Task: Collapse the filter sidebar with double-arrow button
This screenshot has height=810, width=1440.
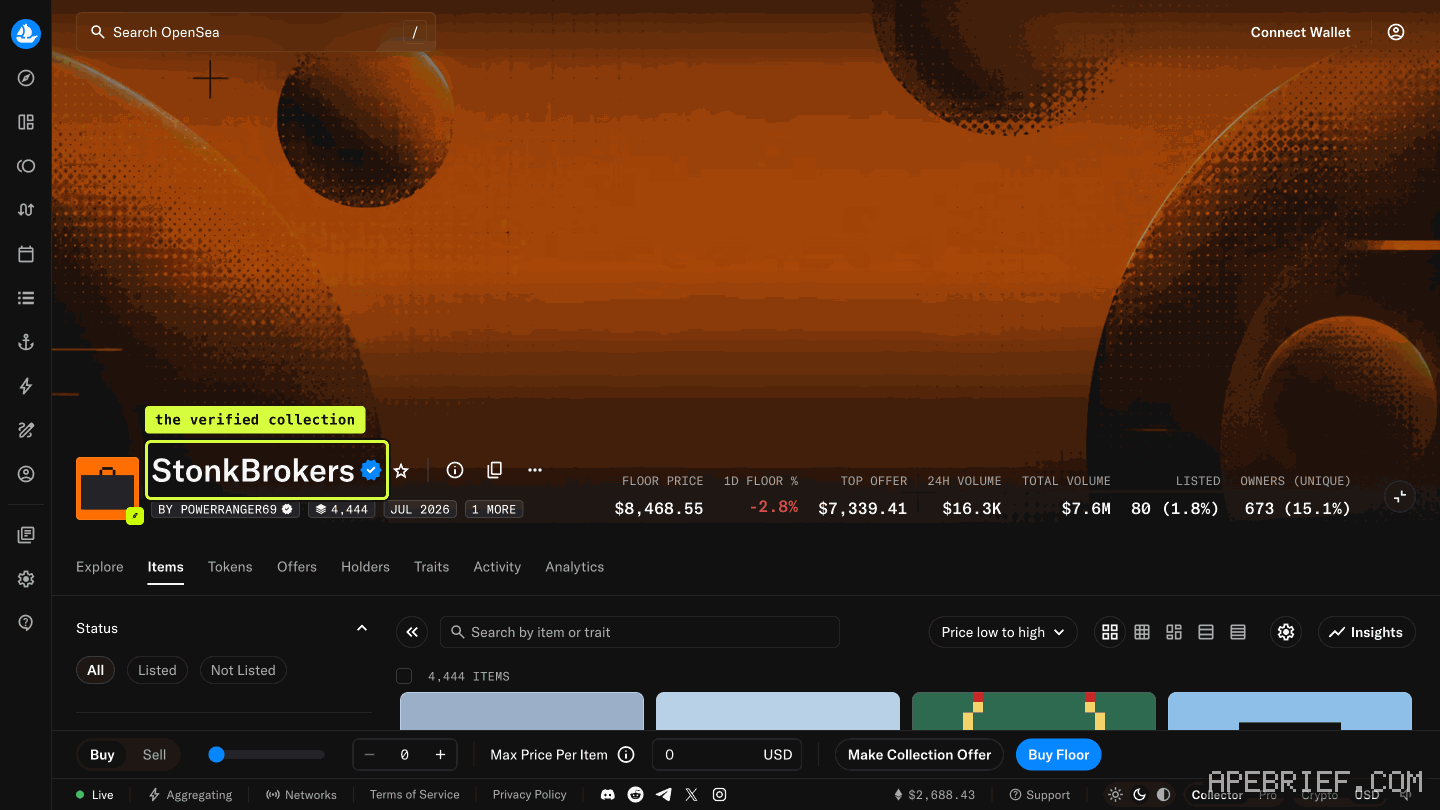Action: click(x=412, y=632)
